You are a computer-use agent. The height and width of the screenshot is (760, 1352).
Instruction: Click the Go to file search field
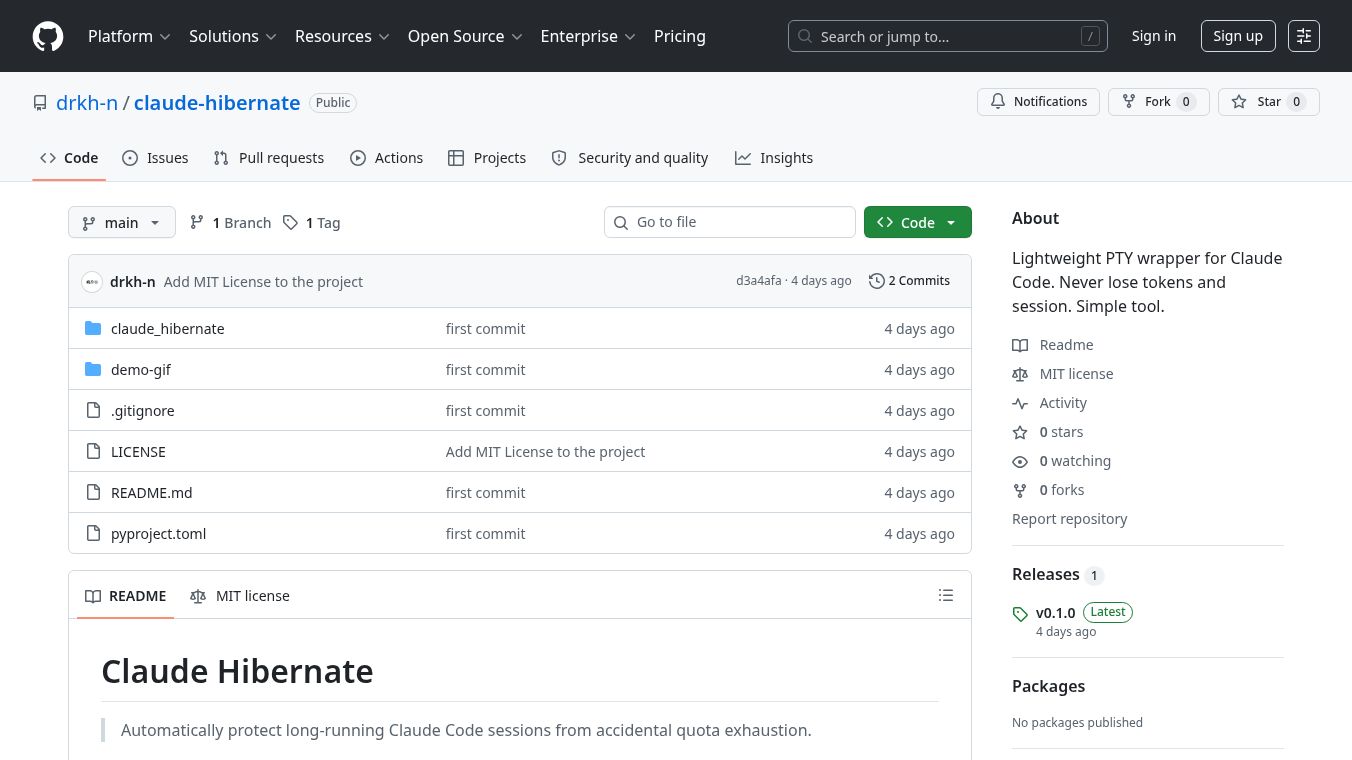pos(730,222)
